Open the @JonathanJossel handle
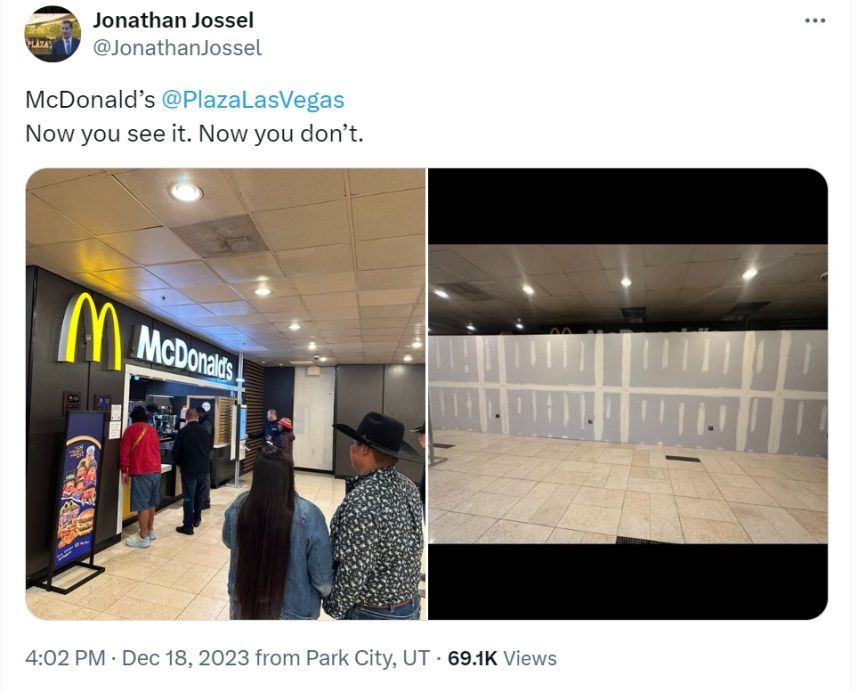The image size is (858, 692). [x=177, y=48]
